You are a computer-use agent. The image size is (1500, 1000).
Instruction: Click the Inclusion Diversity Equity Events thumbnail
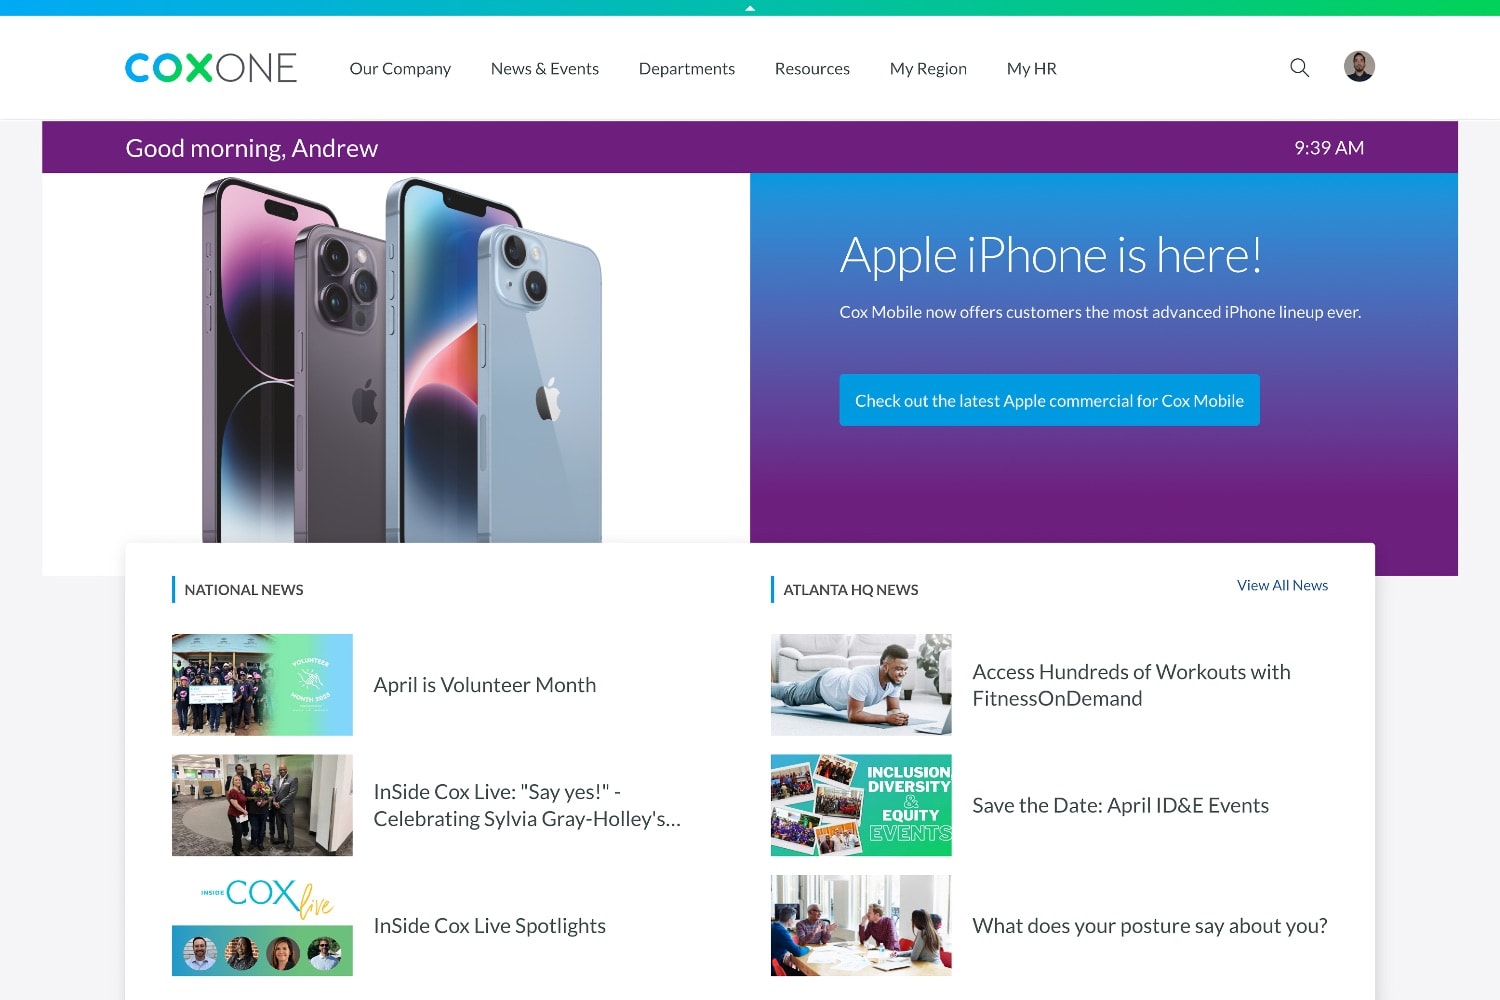(x=861, y=805)
